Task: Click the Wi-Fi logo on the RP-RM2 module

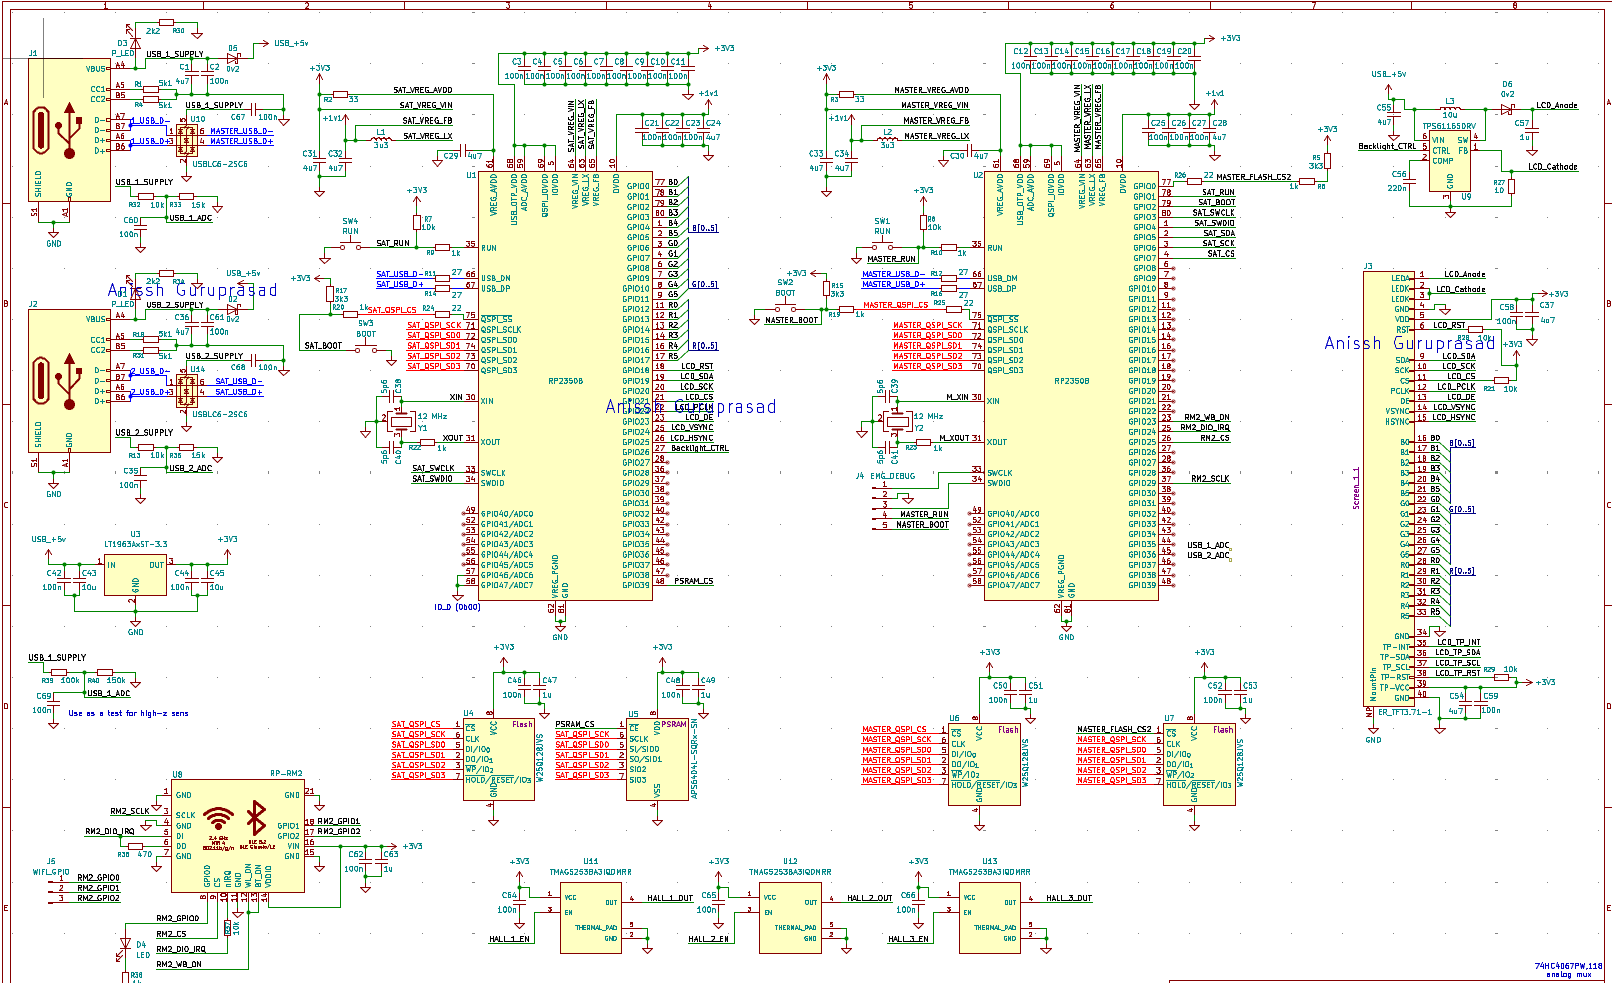Action: click(218, 818)
